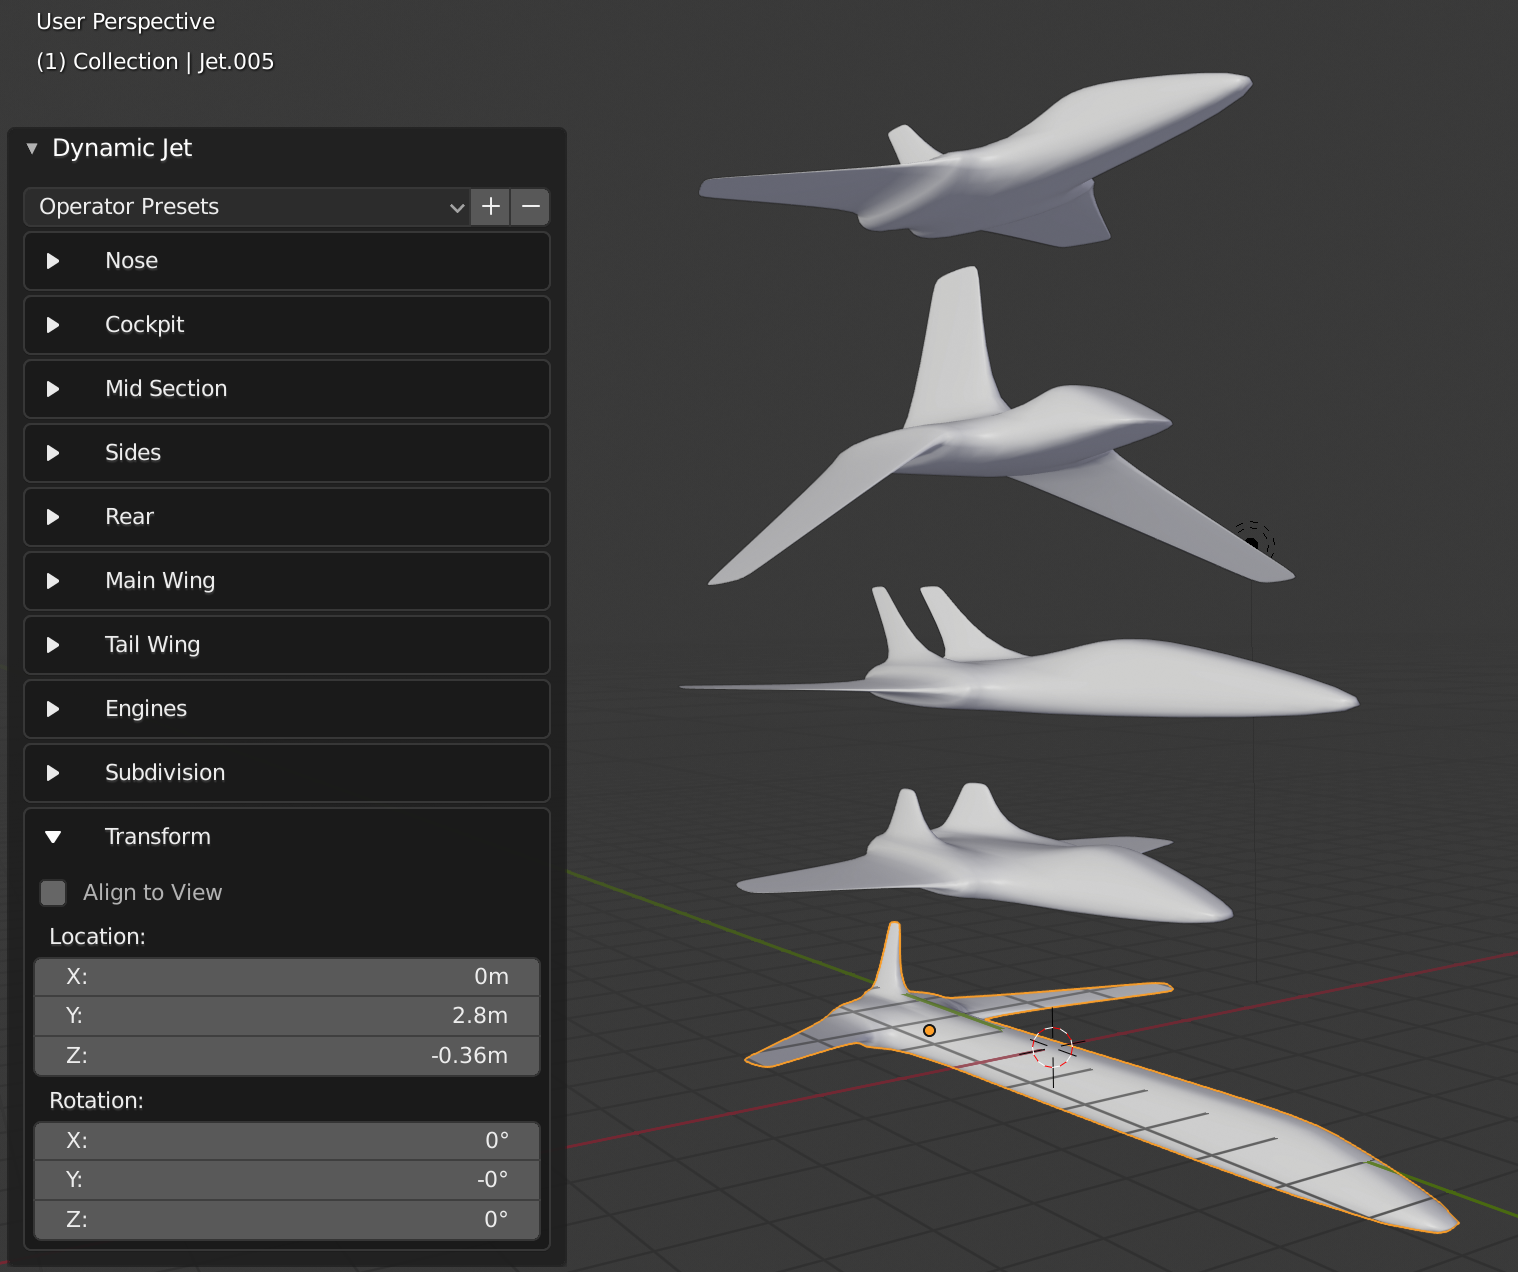Enable the Align to View checkbox

click(x=53, y=892)
